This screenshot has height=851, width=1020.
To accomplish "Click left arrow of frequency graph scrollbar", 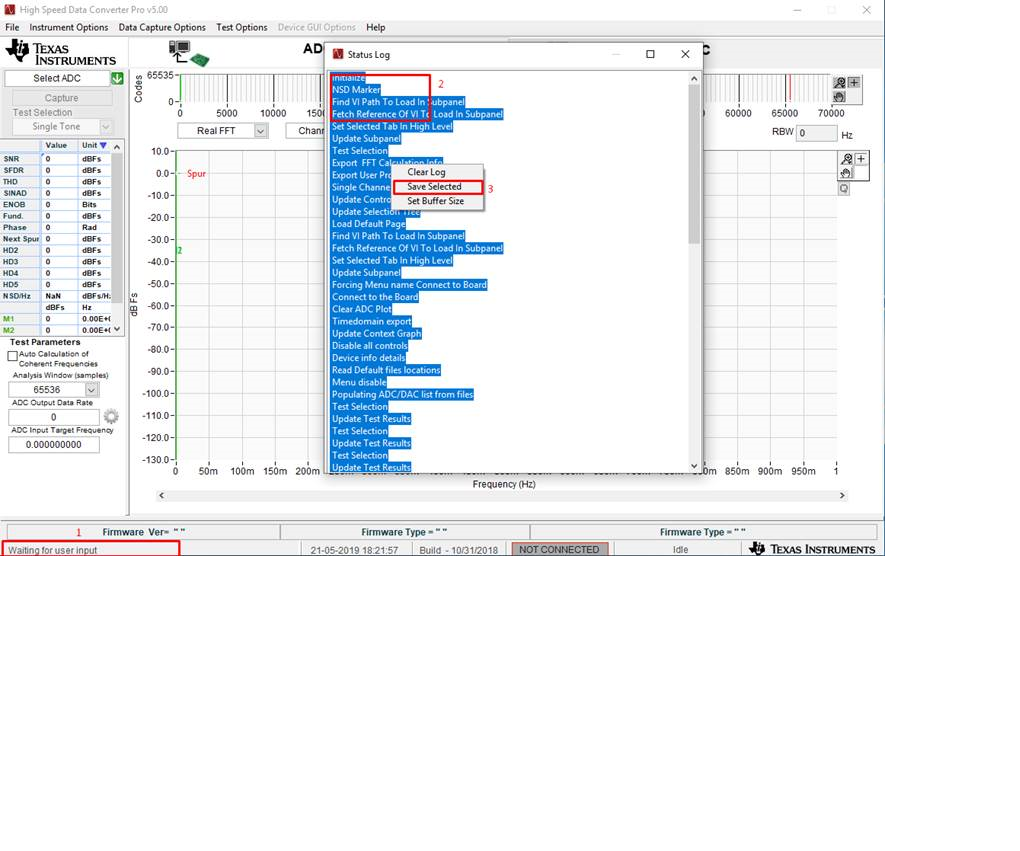I will click(x=161, y=496).
